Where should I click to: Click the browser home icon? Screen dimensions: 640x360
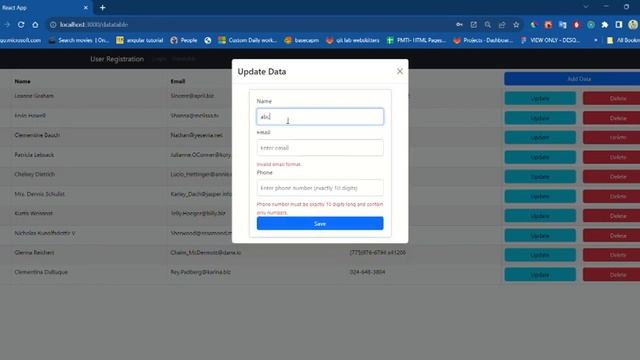click(x=36, y=24)
